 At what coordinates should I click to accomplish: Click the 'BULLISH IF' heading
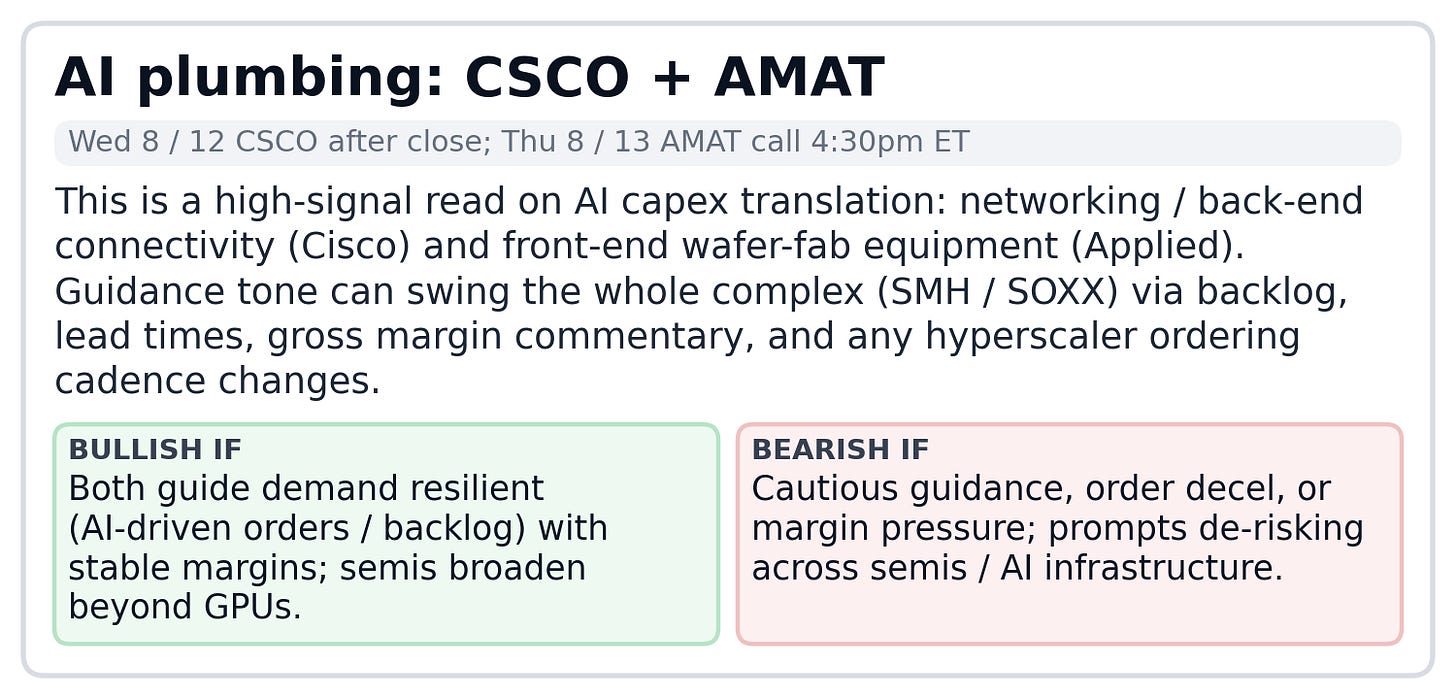point(155,449)
